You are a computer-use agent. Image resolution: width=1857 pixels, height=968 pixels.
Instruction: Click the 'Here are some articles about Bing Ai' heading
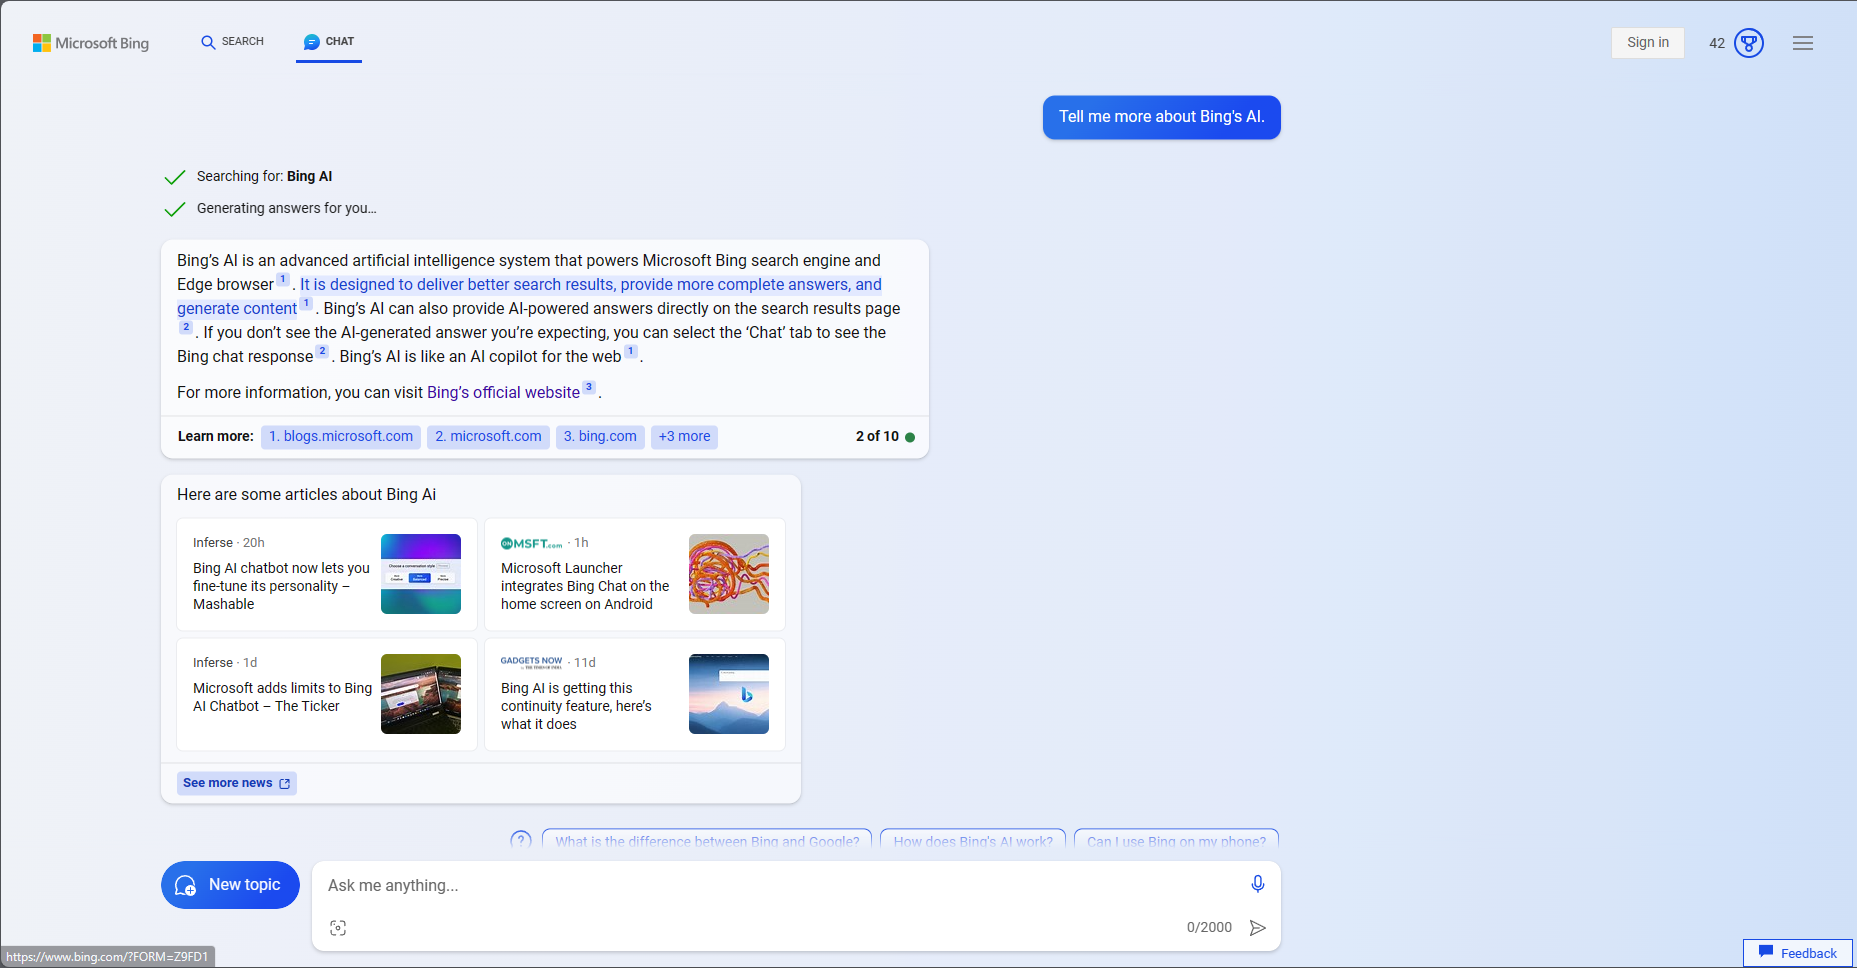pyautogui.click(x=306, y=495)
